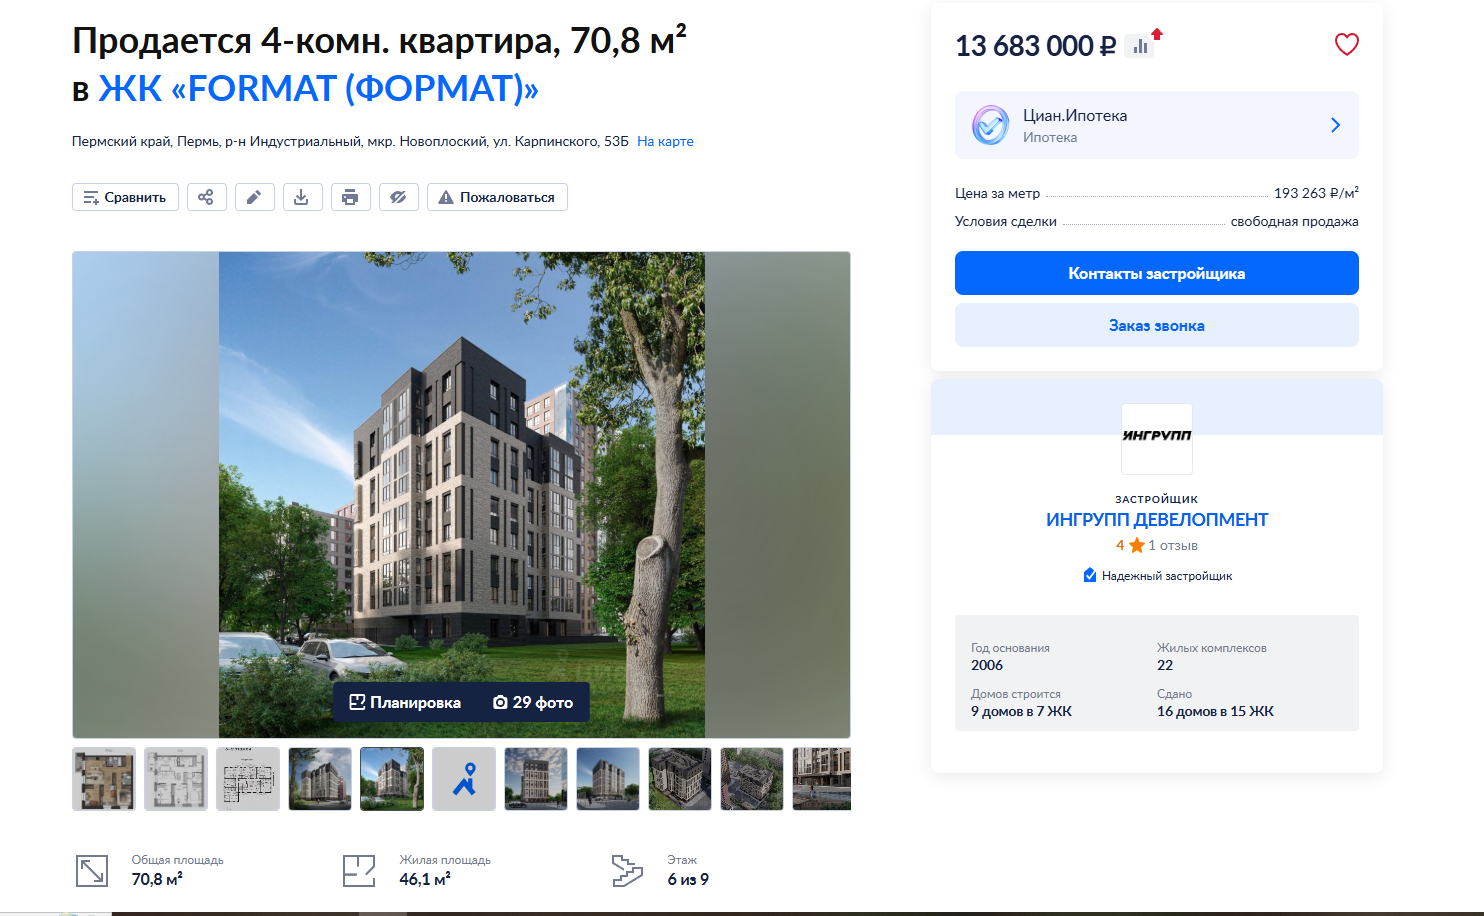Click the Циан.Ипотека round logo icon

point(991,125)
